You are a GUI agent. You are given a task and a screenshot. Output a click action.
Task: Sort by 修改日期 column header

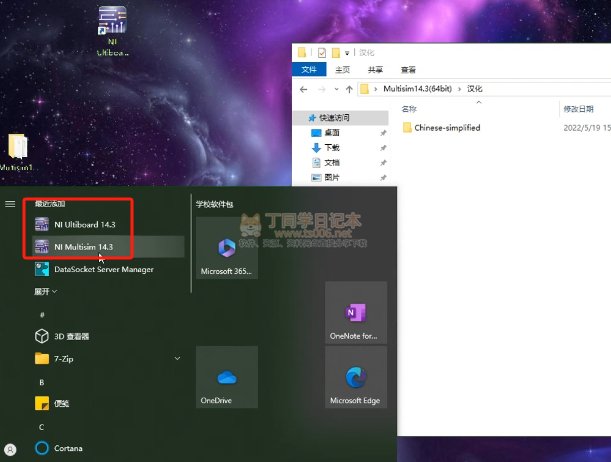(578, 109)
